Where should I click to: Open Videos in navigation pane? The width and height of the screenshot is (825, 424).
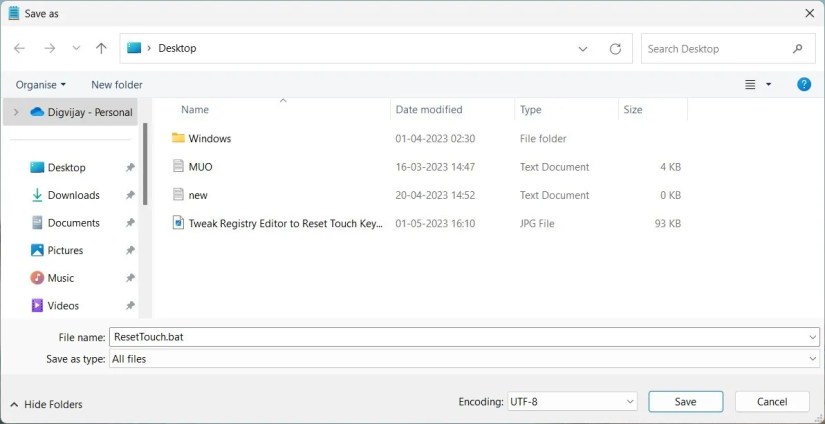pyautogui.click(x=63, y=306)
